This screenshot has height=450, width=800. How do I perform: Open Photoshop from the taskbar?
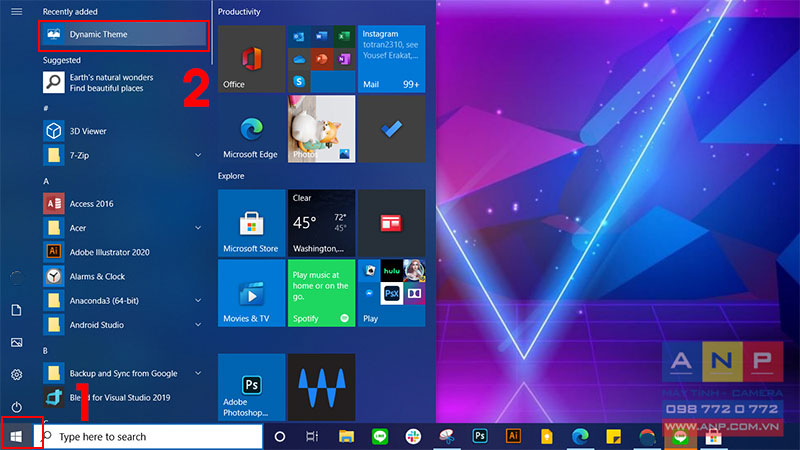[480, 437]
